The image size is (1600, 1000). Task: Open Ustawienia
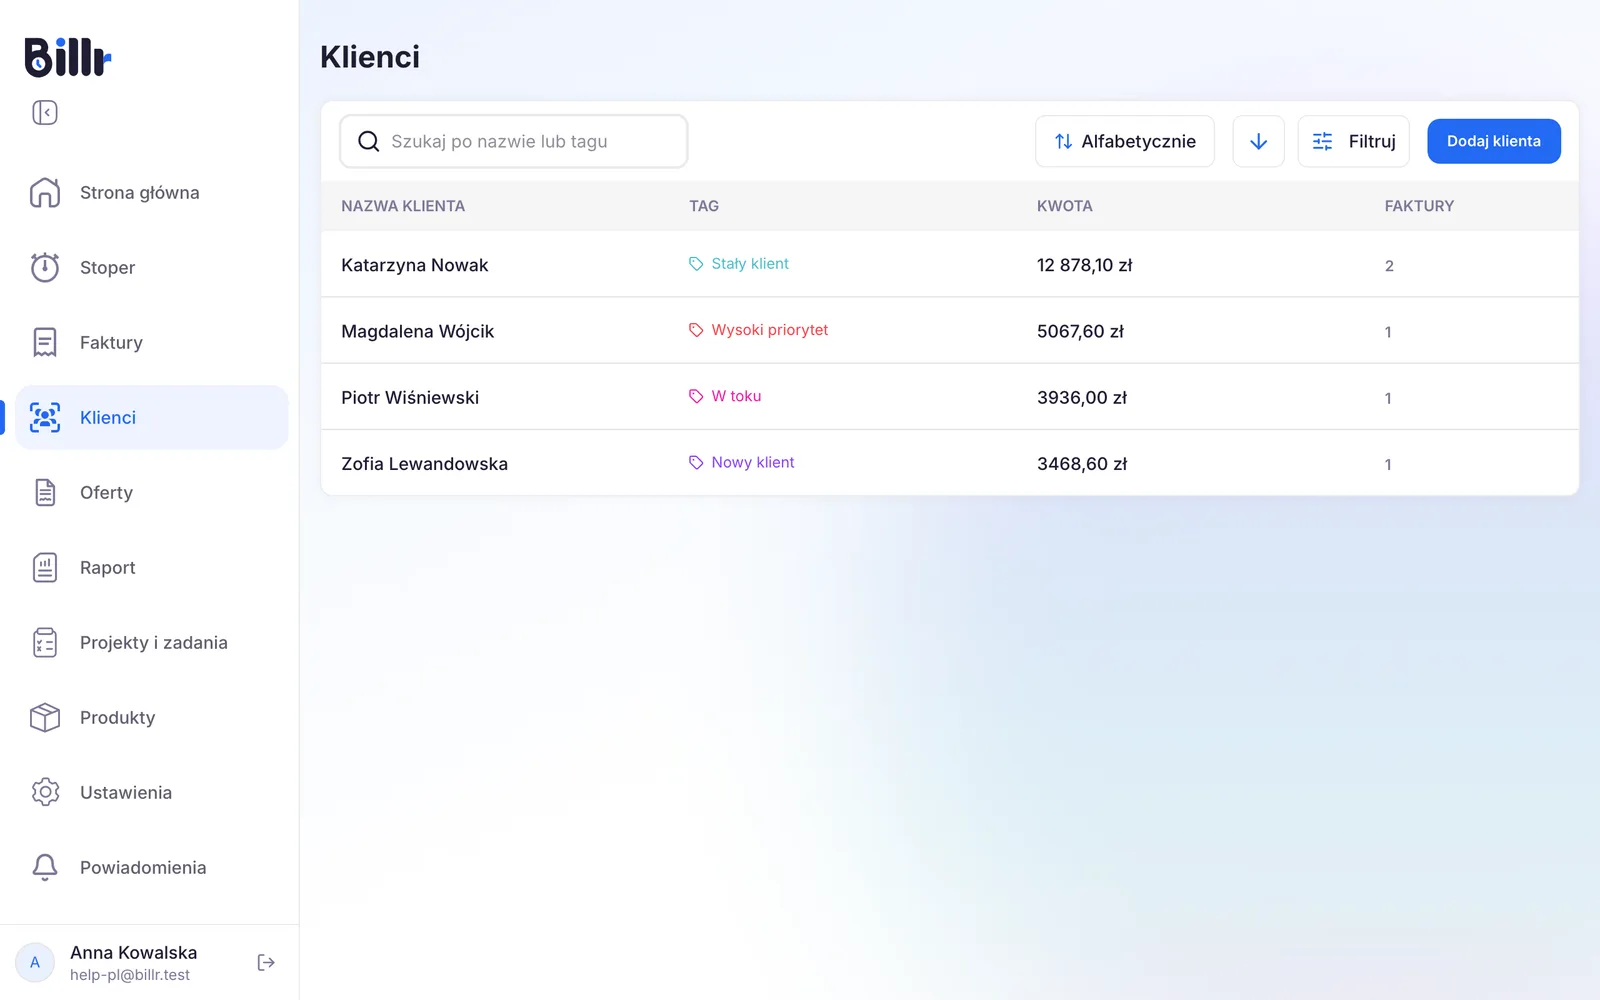coord(152,792)
